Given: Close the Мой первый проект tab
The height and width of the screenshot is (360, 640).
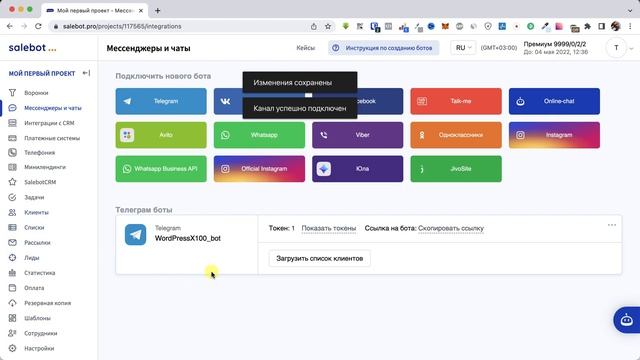Looking at the screenshot, I should [141, 11].
